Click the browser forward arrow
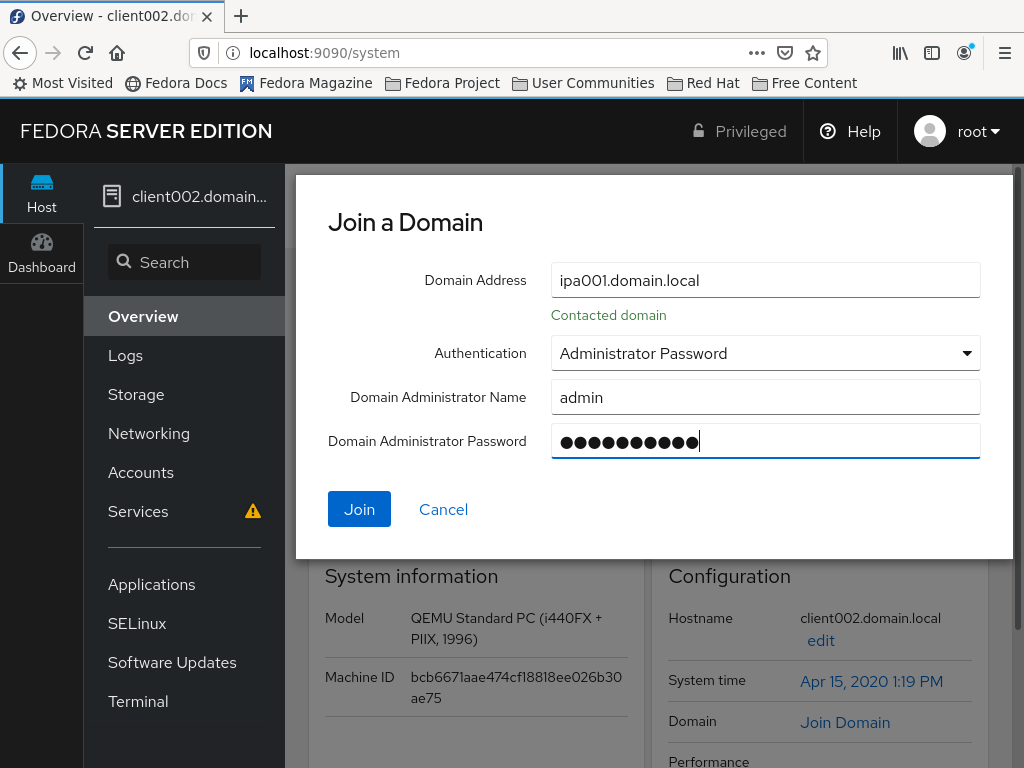The image size is (1024, 768). [x=54, y=53]
